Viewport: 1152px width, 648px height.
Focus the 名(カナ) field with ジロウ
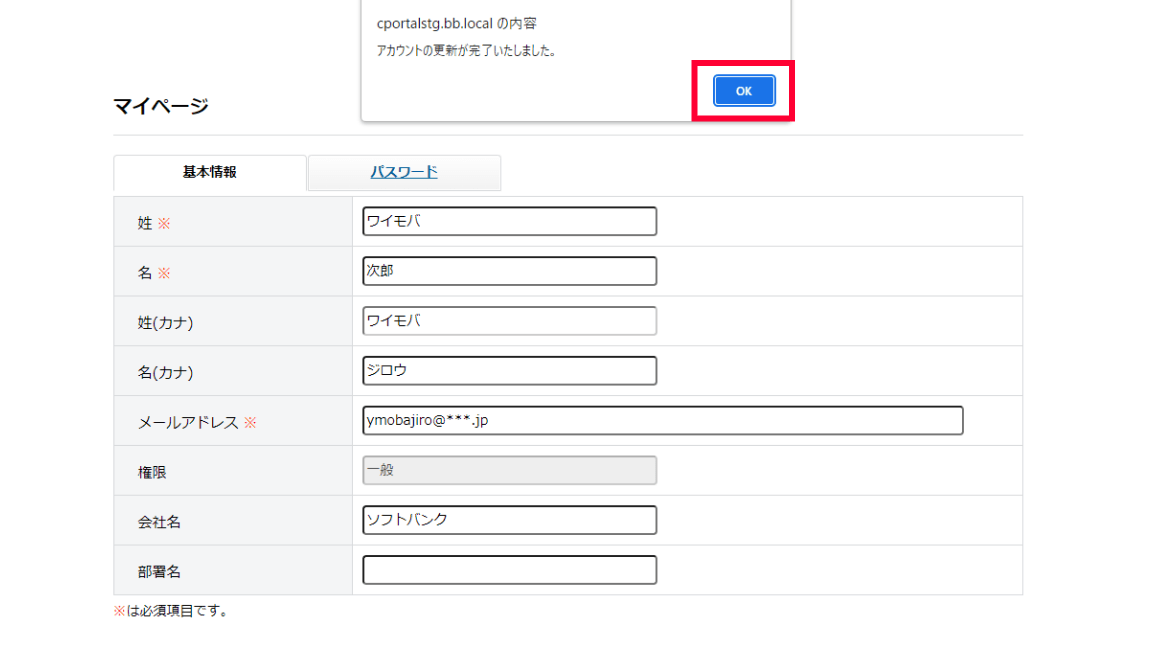pyautogui.click(x=509, y=371)
